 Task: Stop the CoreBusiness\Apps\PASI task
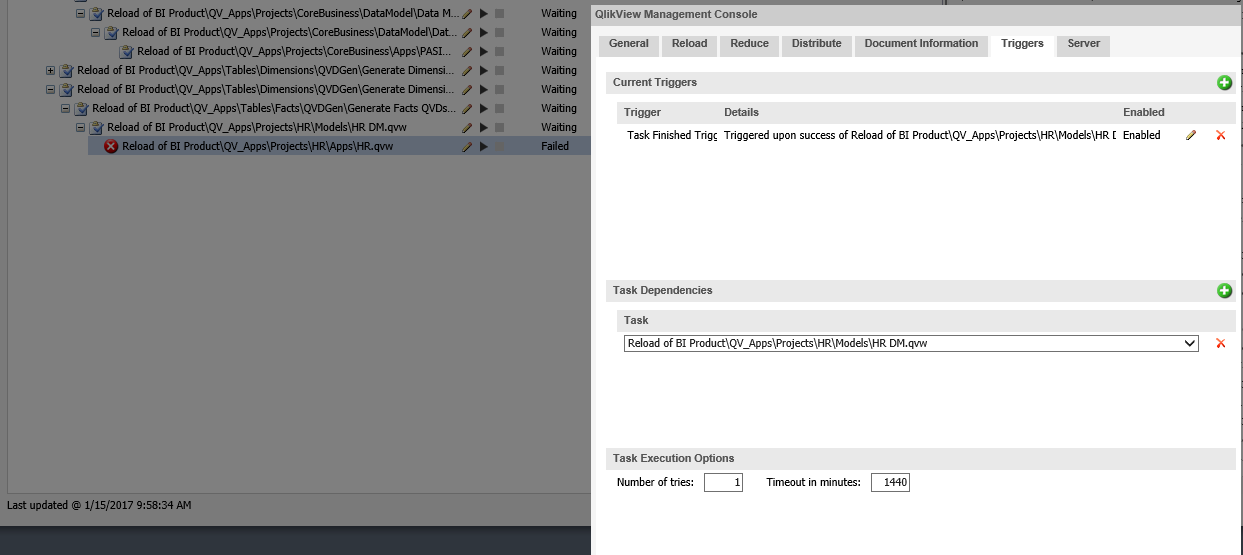point(500,51)
